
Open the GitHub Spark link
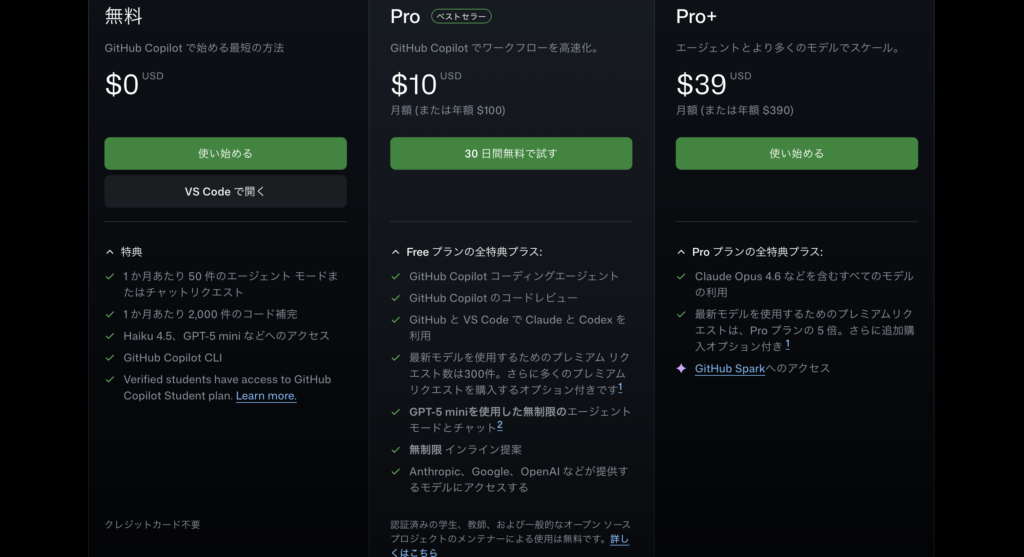[x=729, y=368]
